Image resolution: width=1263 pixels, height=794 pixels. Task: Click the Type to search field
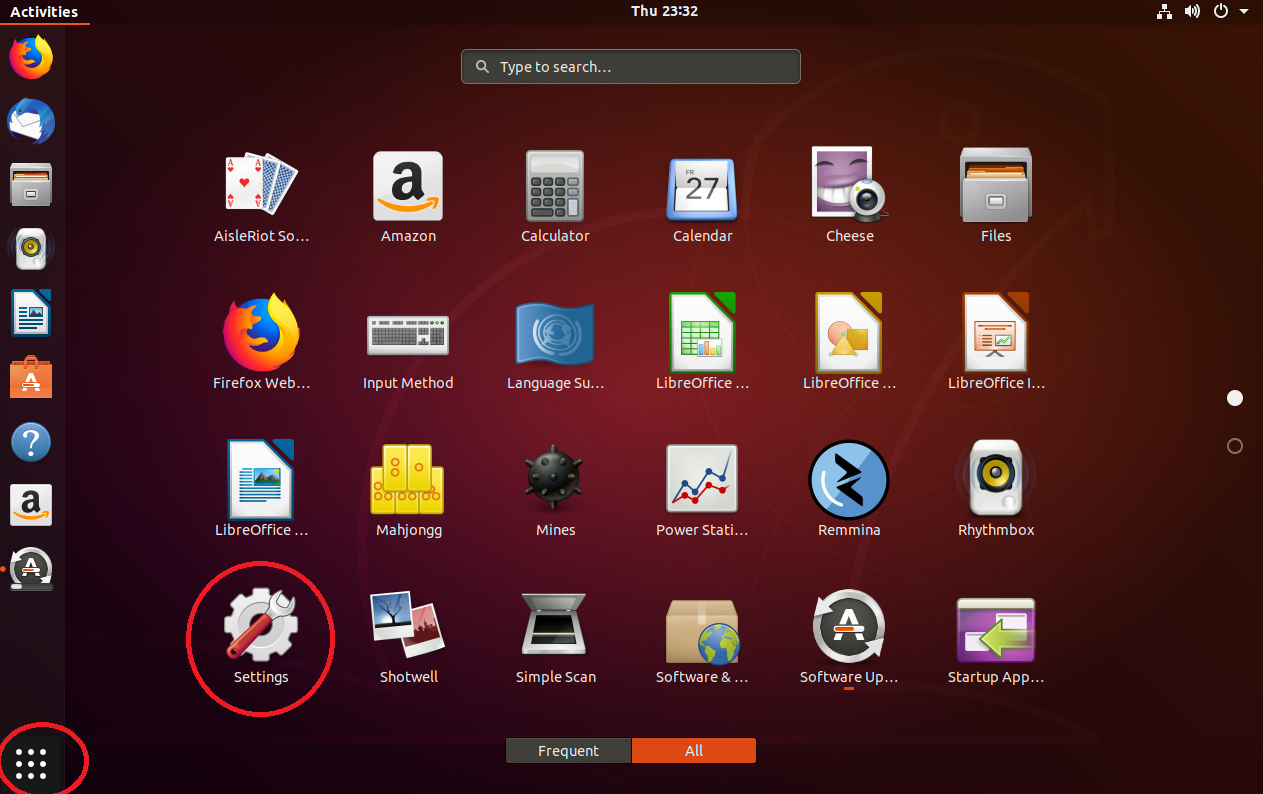[x=631, y=67]
